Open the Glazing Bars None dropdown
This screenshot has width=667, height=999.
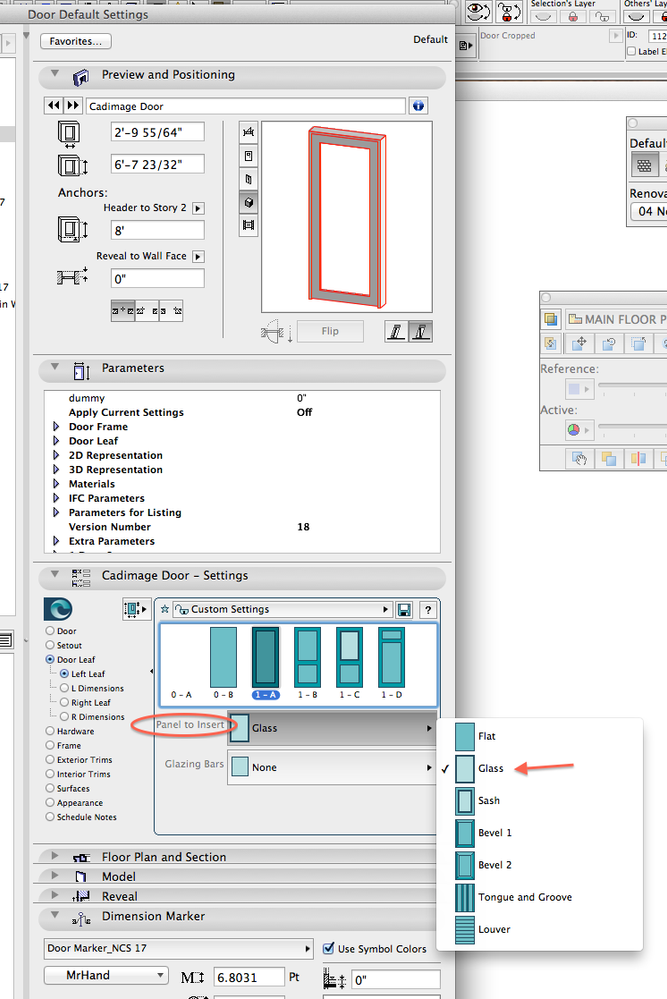coord(331,767)
